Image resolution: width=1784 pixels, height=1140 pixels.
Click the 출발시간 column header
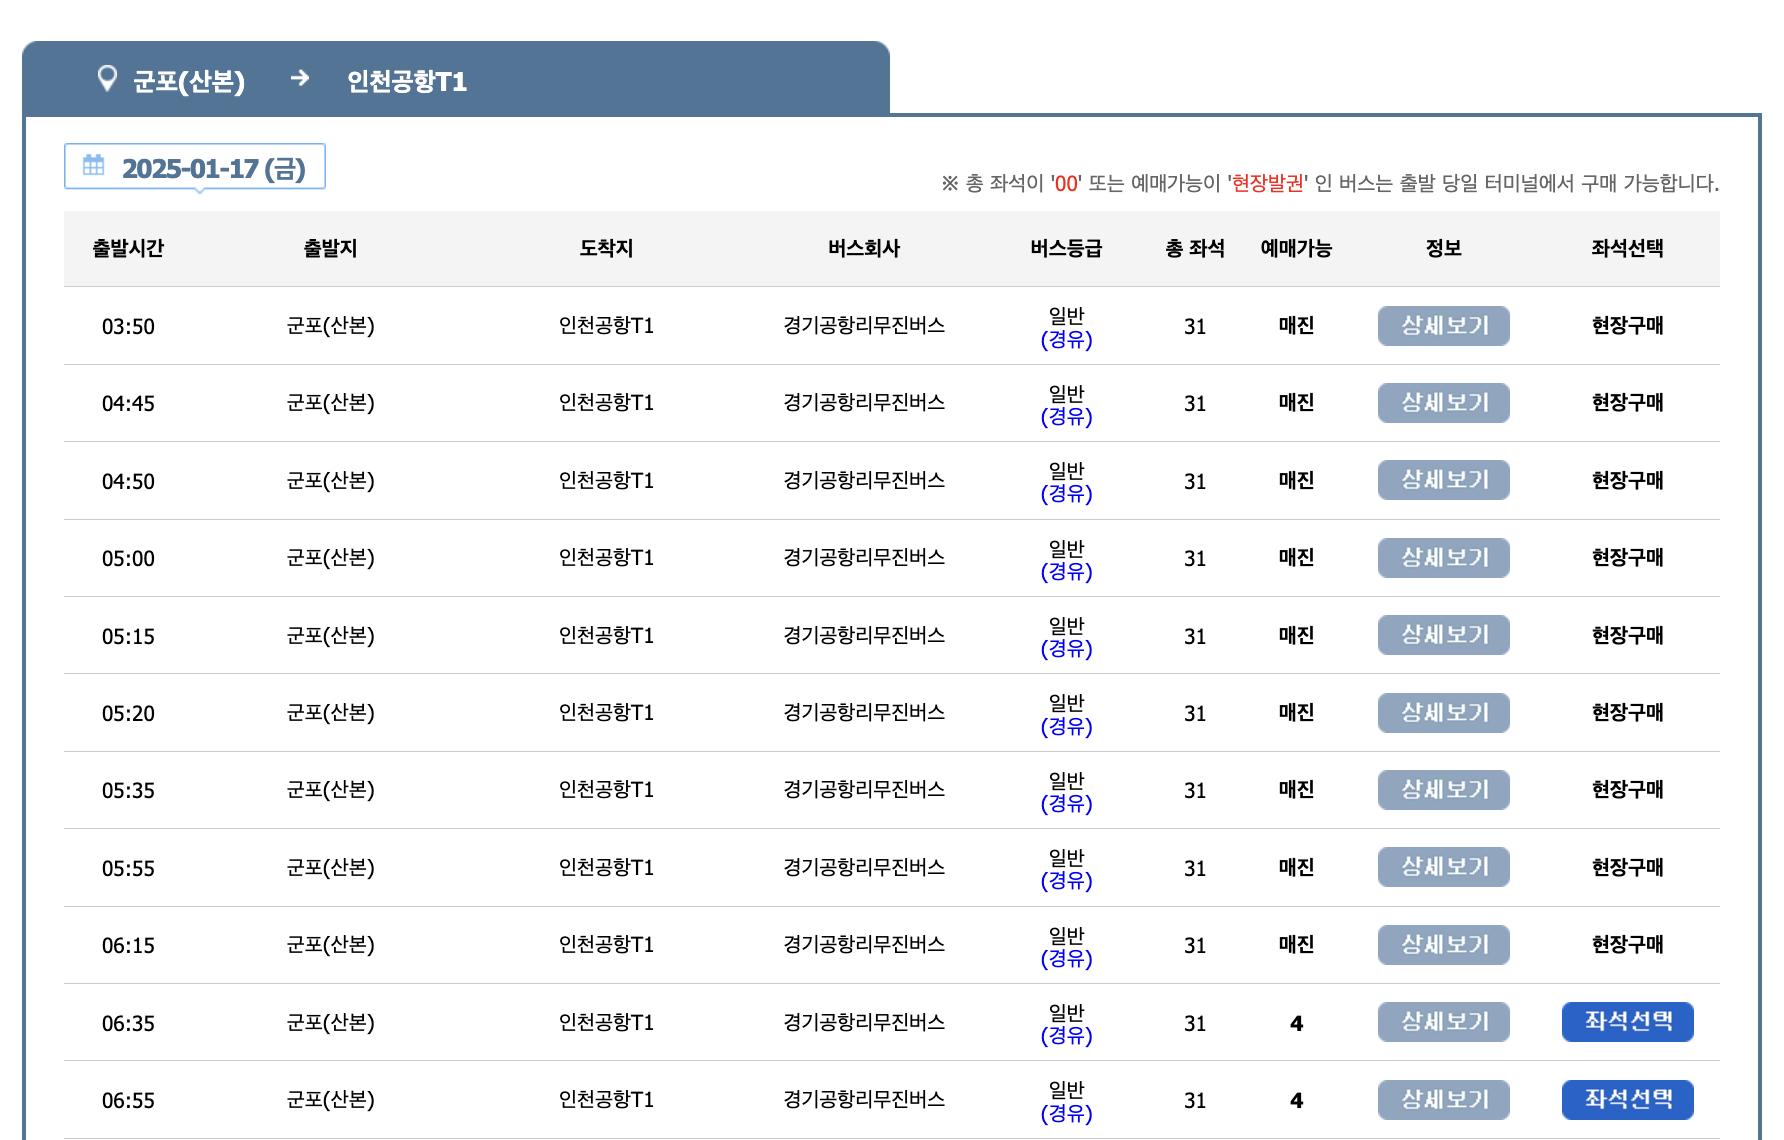click(128, 248)
